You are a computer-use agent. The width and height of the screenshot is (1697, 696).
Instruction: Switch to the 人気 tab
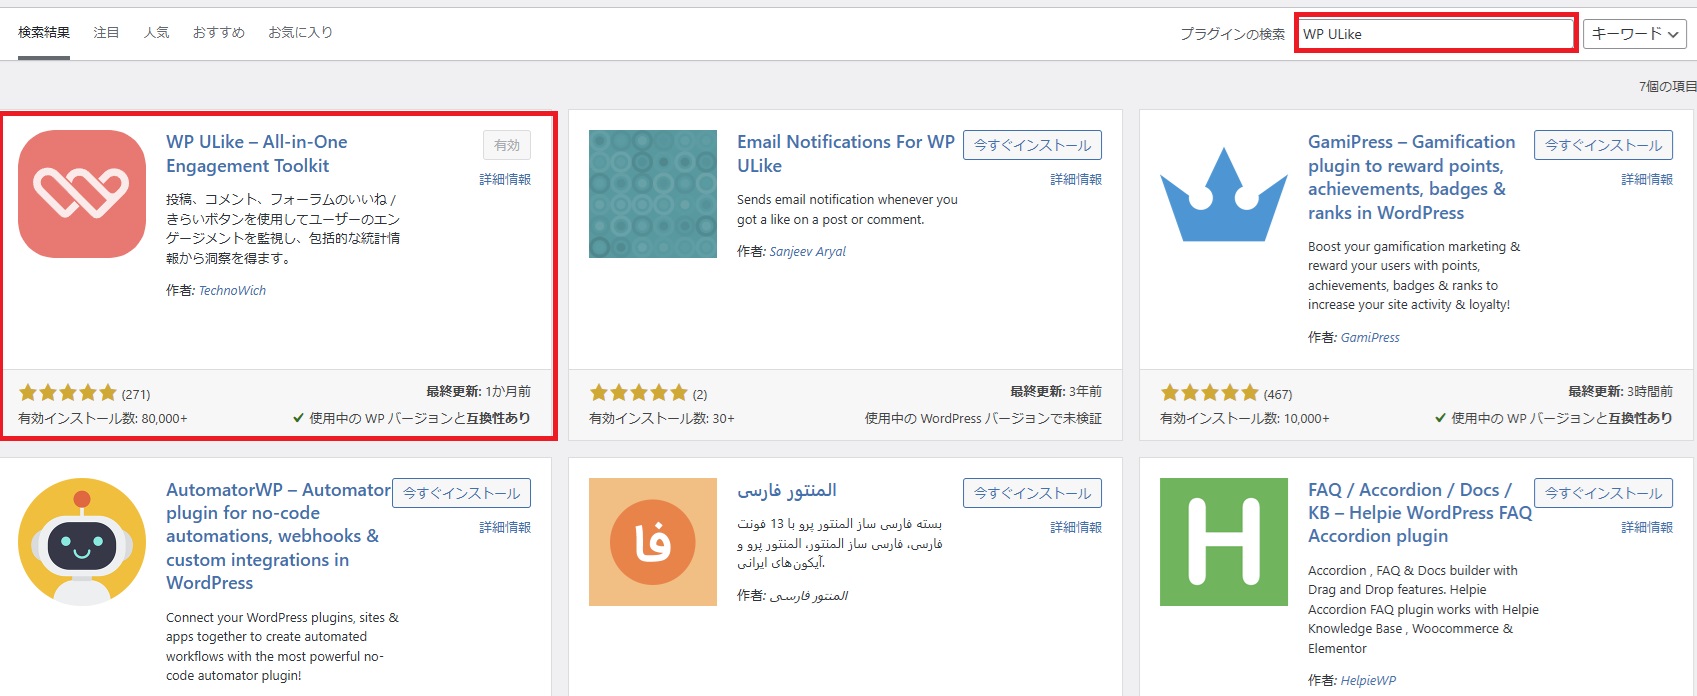click(x=156, y=33)
